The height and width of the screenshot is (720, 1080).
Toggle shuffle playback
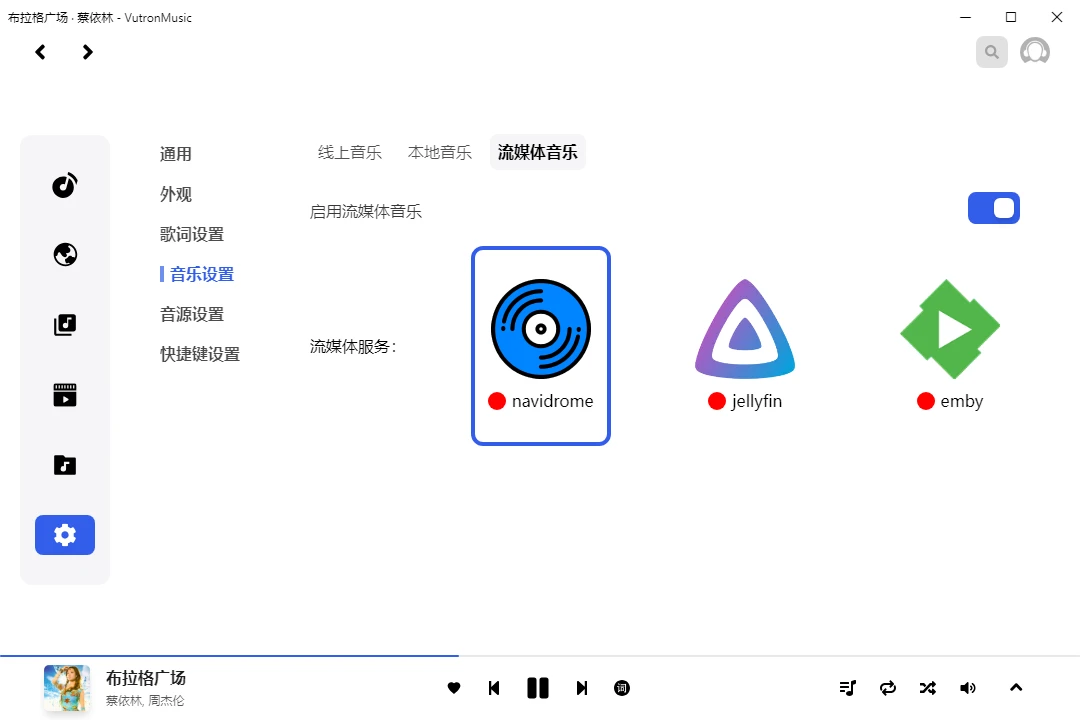click(928, 688)
